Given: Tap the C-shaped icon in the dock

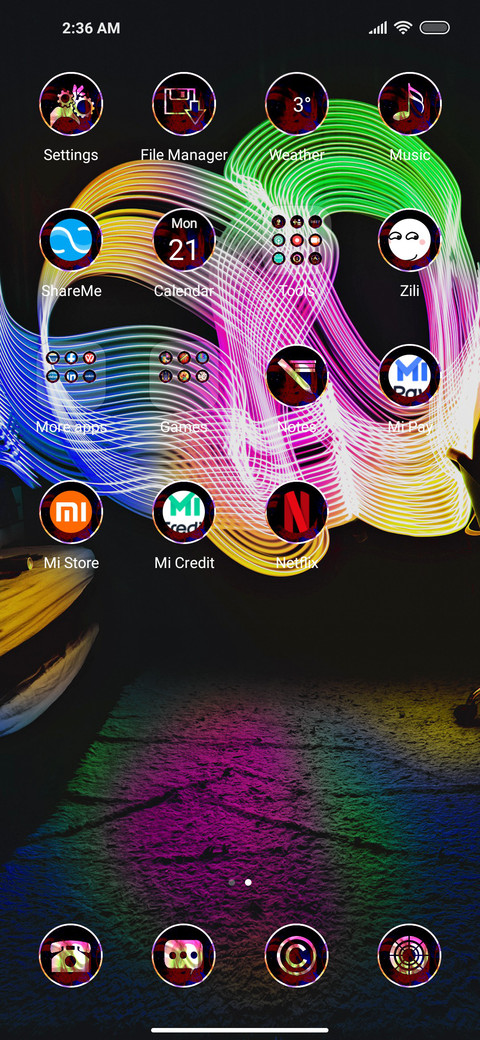Looking at the screenshot, I should pyautogui.click(x=296, y=955).
